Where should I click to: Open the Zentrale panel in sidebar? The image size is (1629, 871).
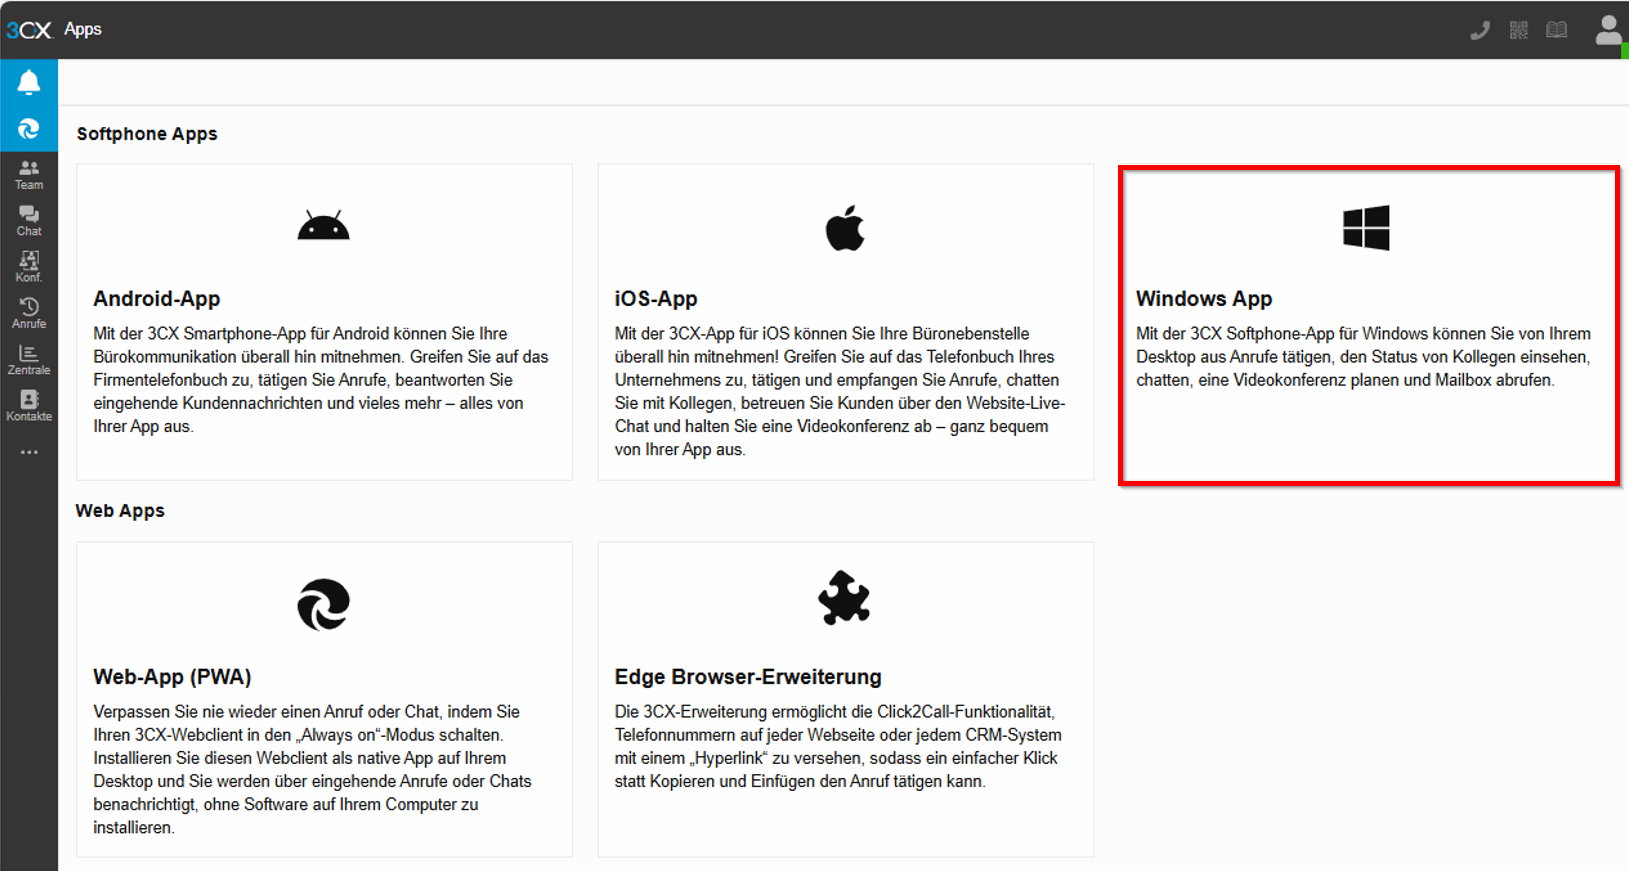click(x=29, y=360)
